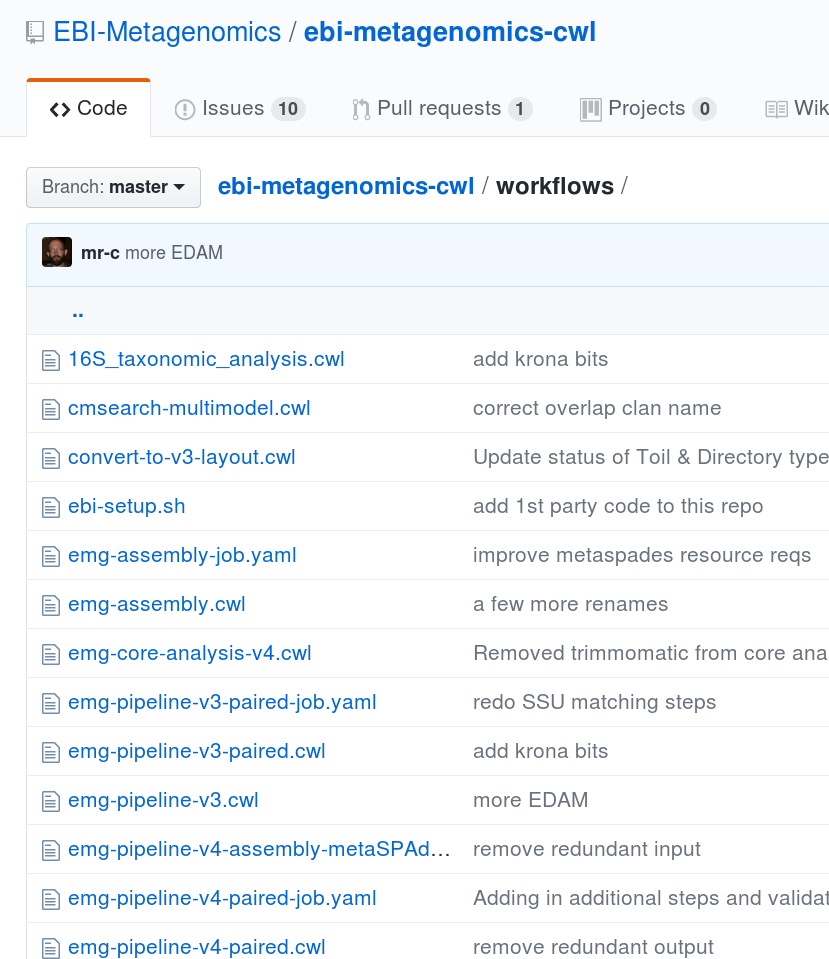
Task: Open ebi-setup.sh file
Action: [x=127, y=506]
